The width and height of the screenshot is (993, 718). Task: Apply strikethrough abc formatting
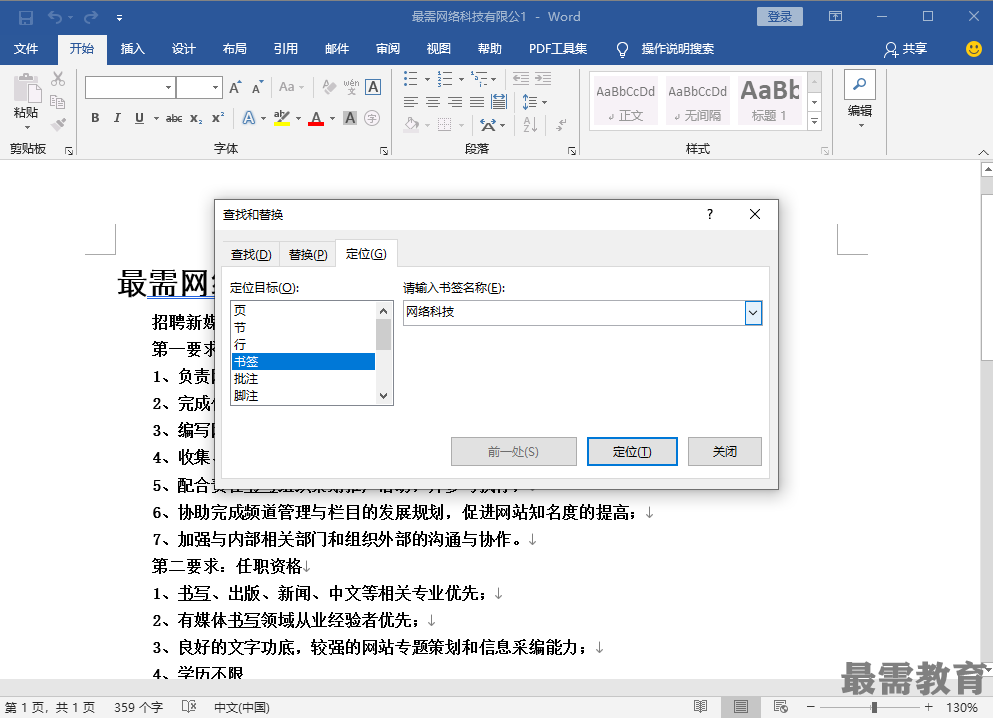(174, 118)
